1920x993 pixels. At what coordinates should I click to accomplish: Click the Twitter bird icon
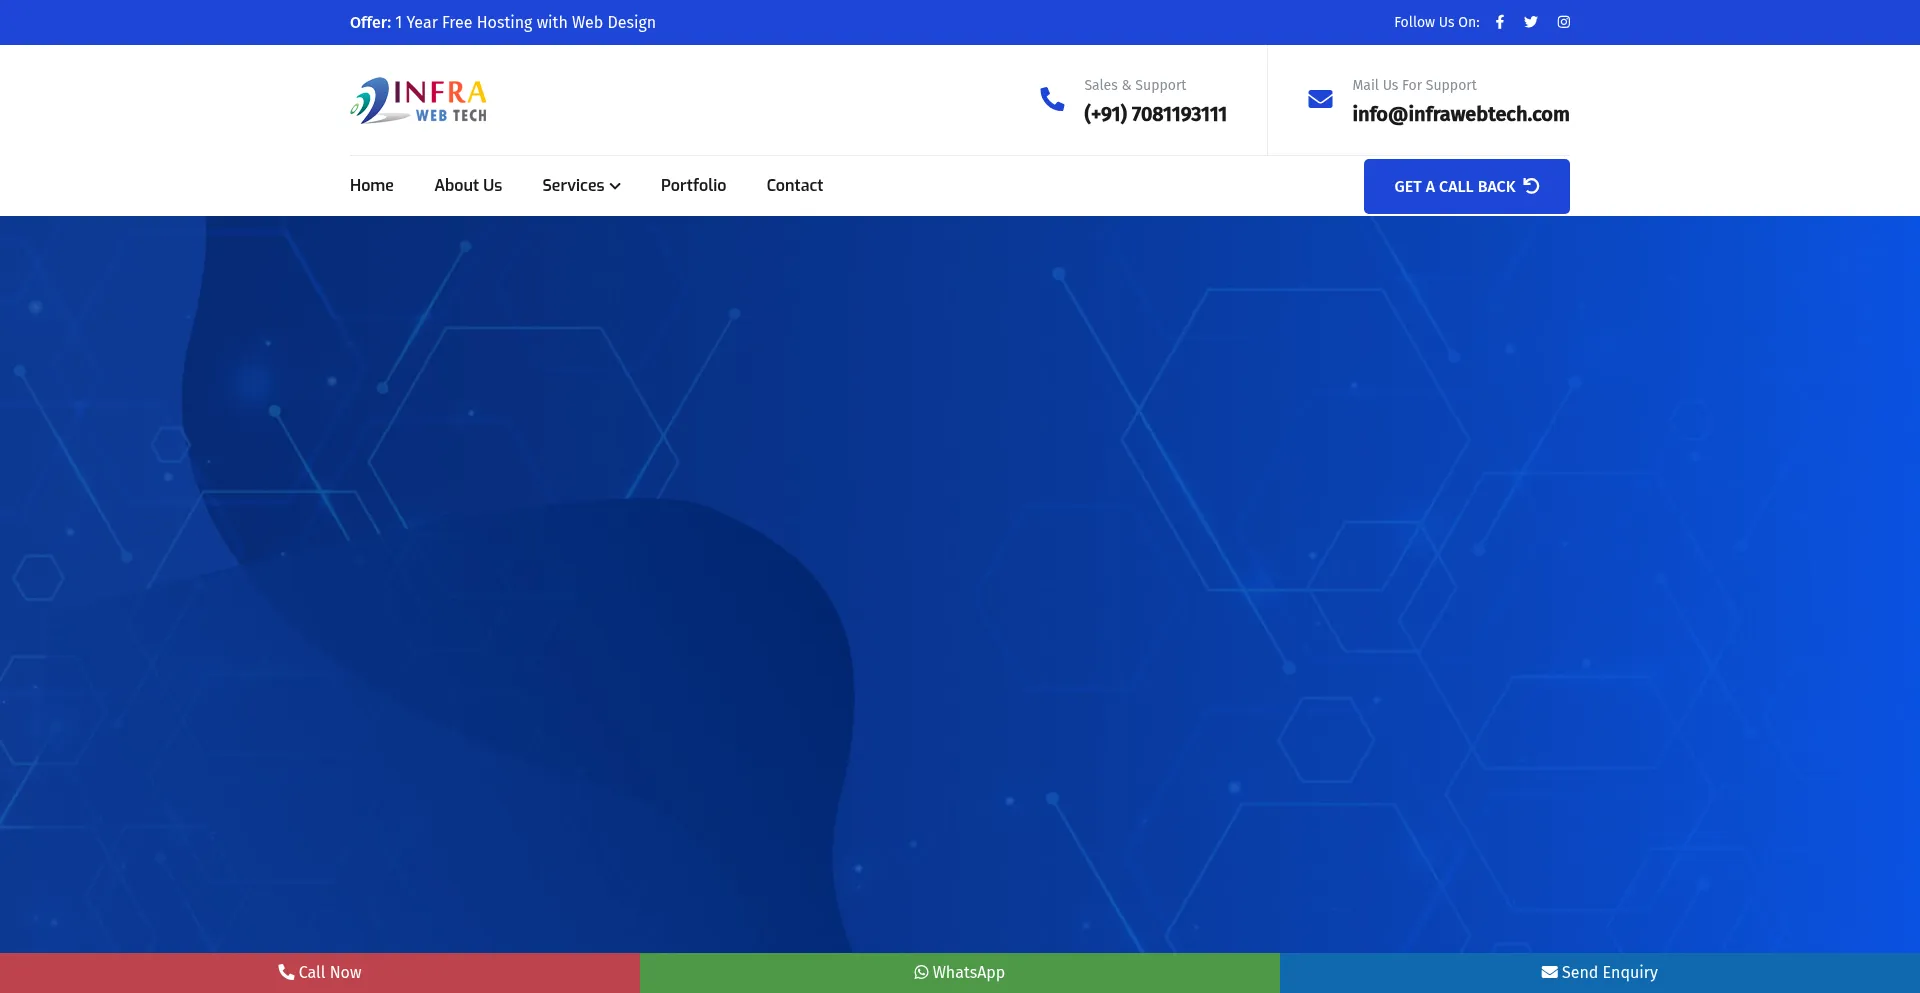pyautogui.click(x=1530, y=22)
